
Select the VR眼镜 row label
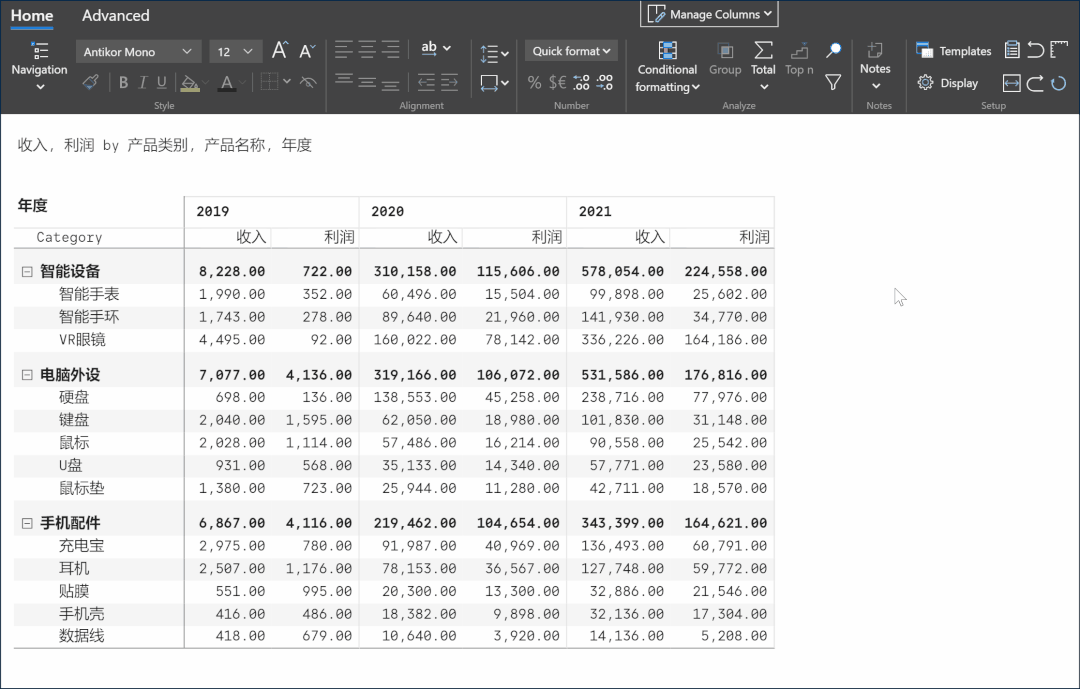point(82,340)
